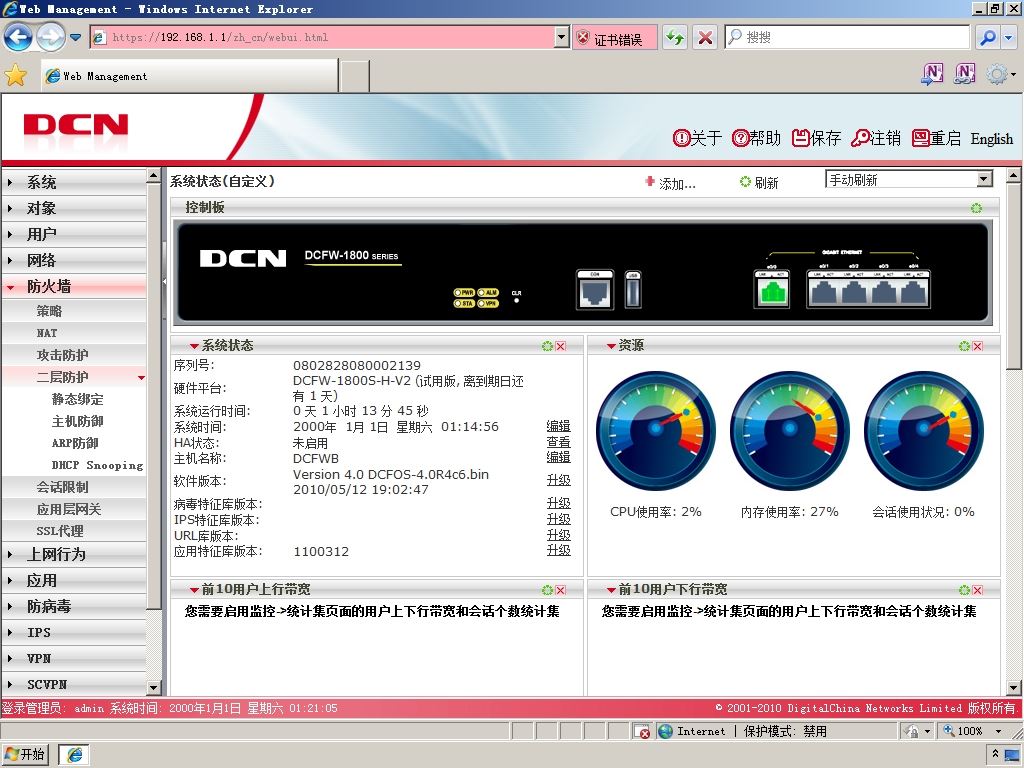Click the sidebar scroll down arrow
1024x768 pixels.
pos(153,688)
